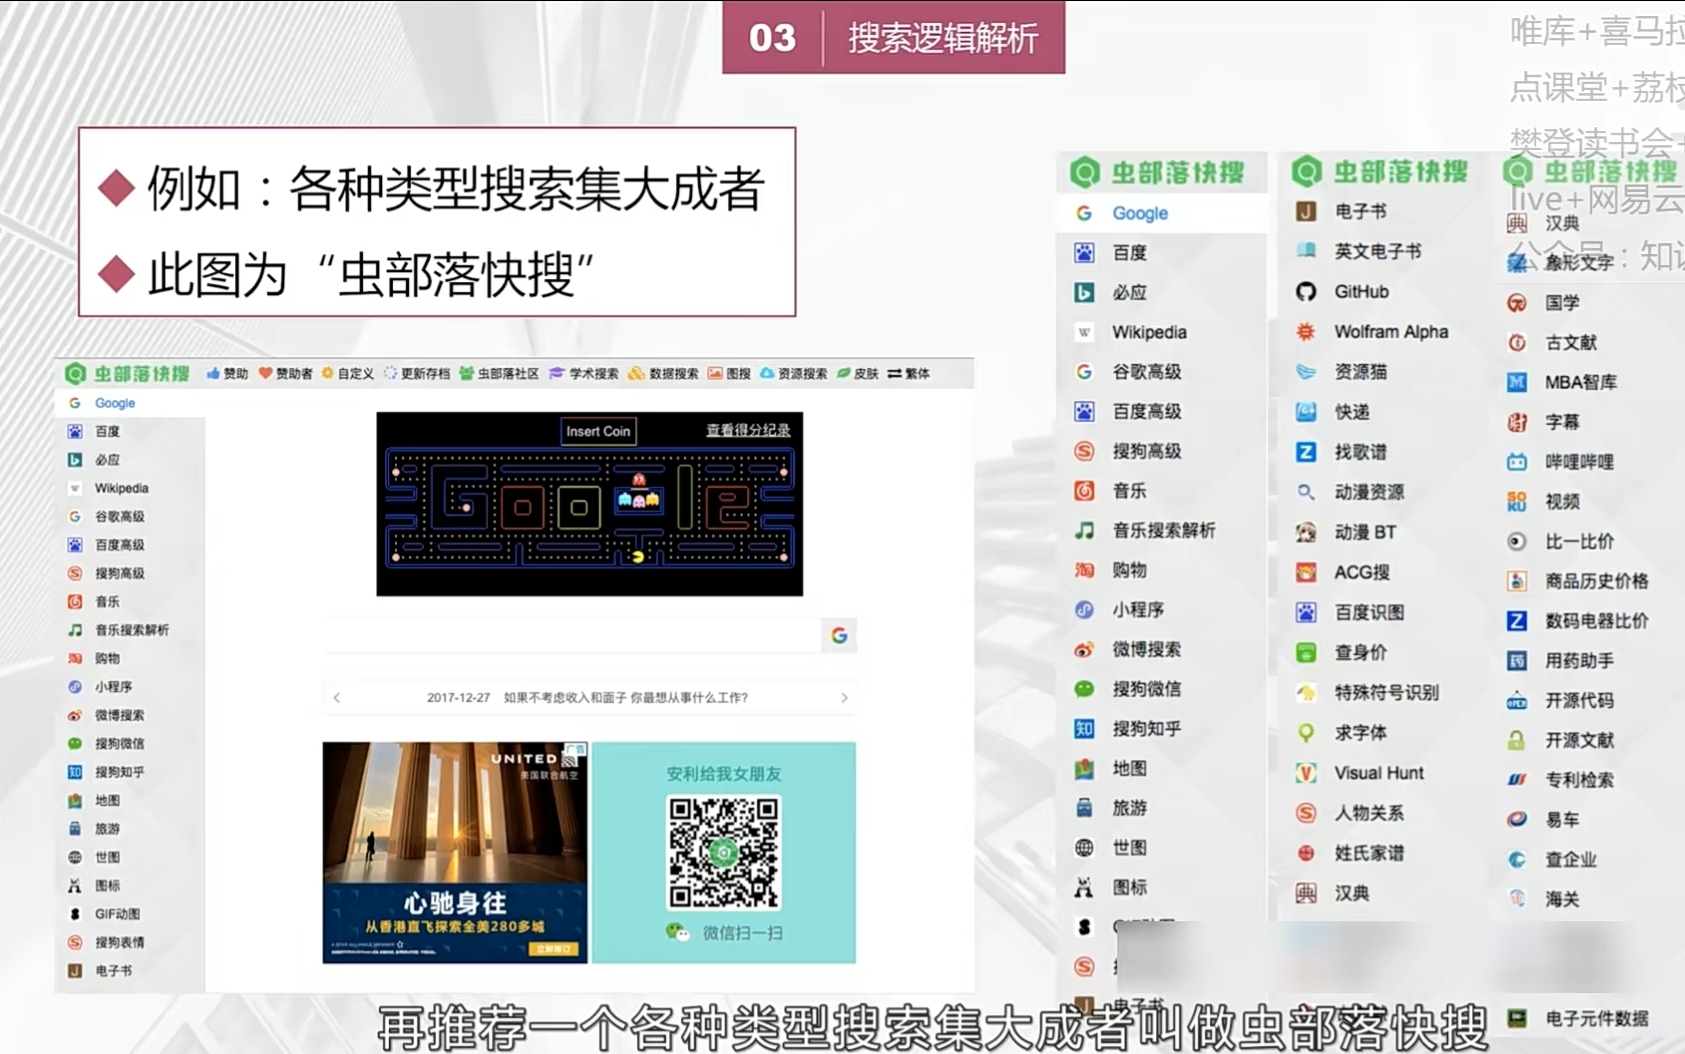
Task: Click the 比一比价 icon
Action: pos(1517,542)
